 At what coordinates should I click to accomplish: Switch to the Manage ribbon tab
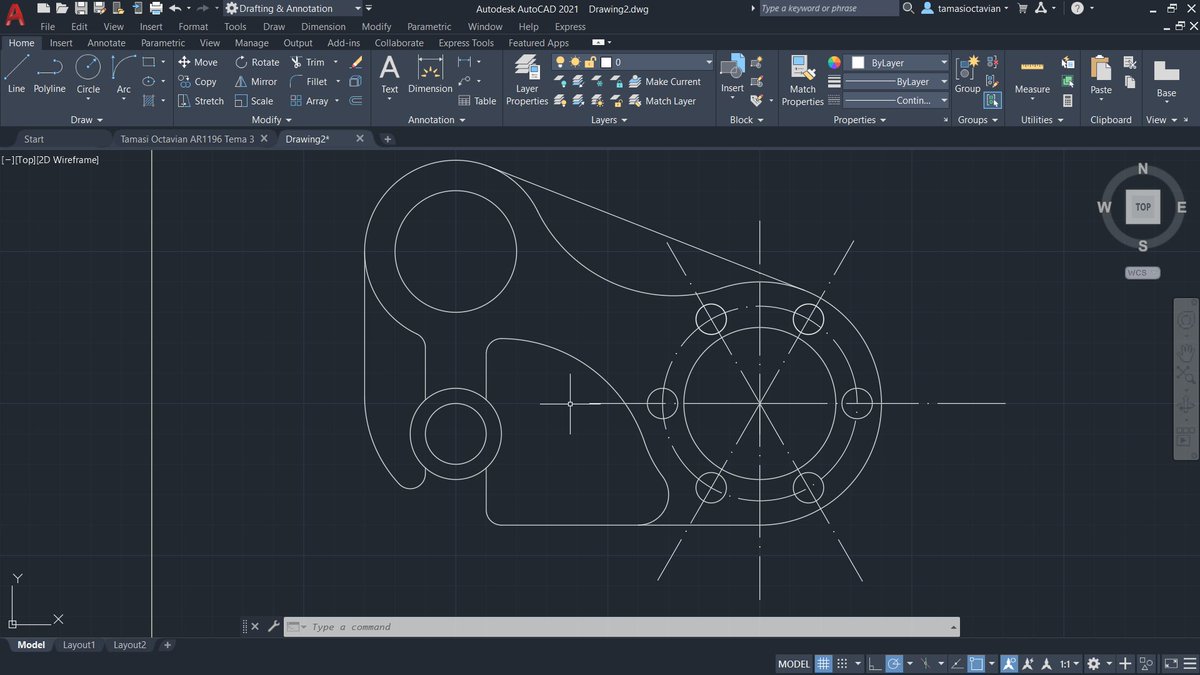[x=251, y=43]
